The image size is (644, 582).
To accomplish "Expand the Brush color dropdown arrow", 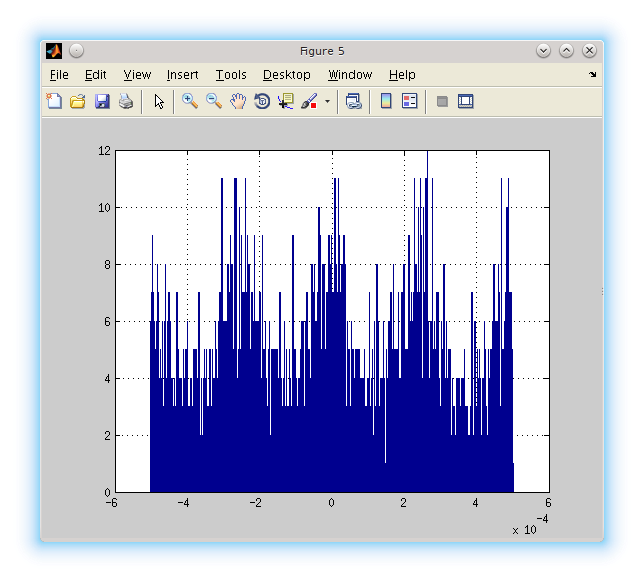I will 327,102.
